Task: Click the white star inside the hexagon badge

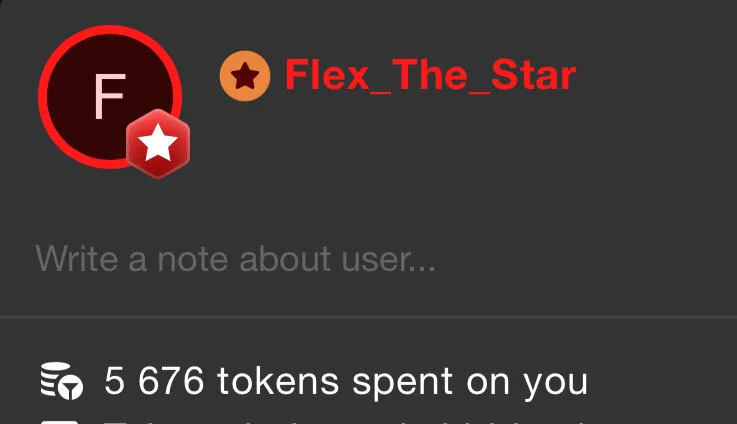Action: (x=158, y=142)
